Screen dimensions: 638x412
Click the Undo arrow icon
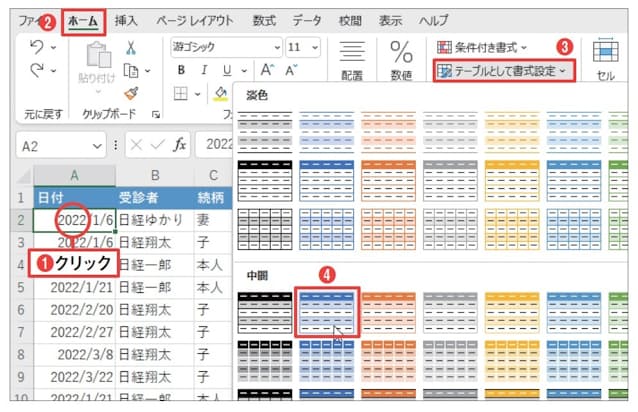coord(37,47)
